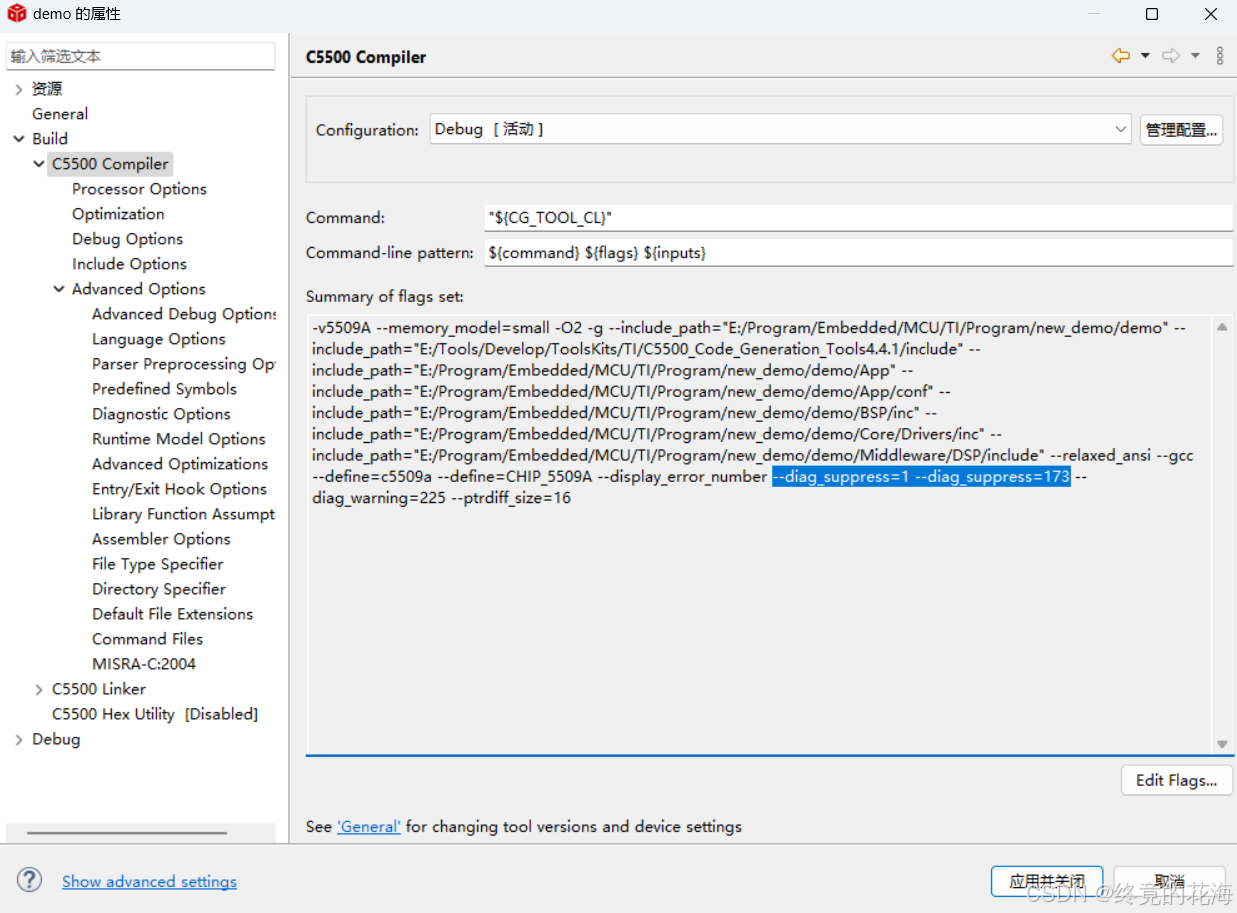1237x913 pixels.
Task: Click the highlighted --diag_suppress flags text
Action: 921,477
